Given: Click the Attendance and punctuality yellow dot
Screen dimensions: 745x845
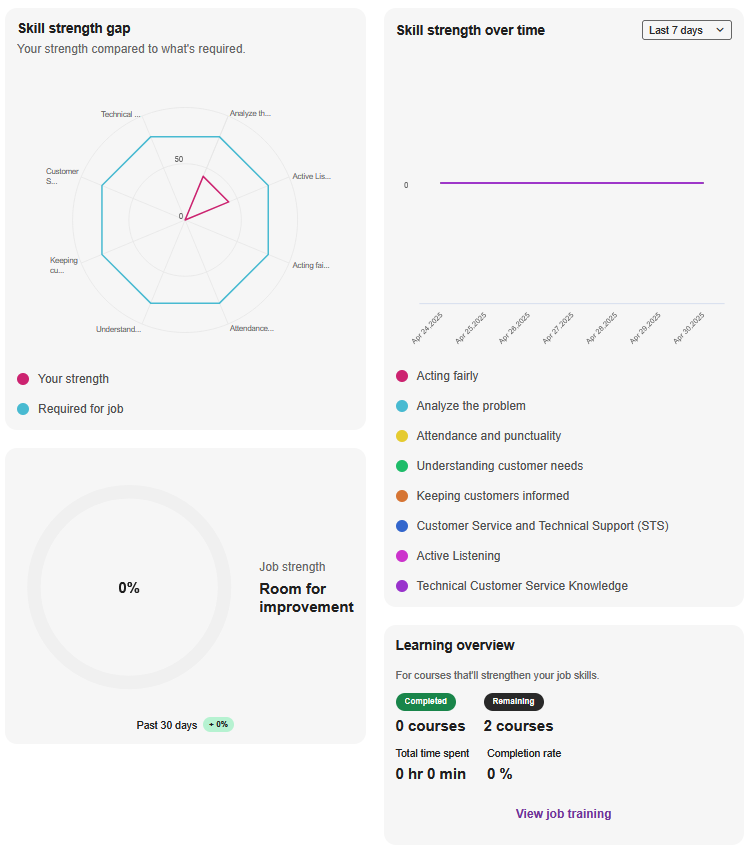Looking at the screenshot, I should tap(402, 436).
